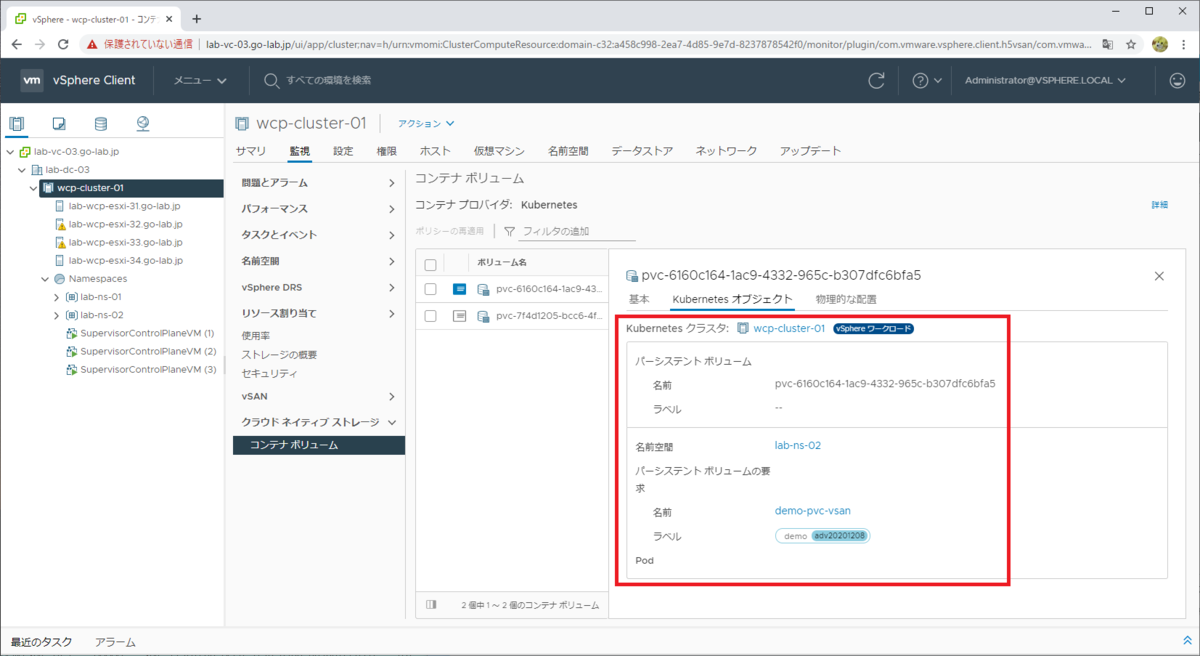Expand lab-ns-01 namespace node
The height and width of the screenshot is (656, 1200).
coord(57,297)
